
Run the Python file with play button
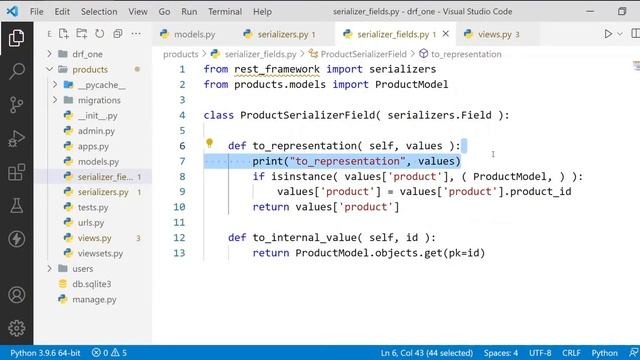(x=608, y=34)
